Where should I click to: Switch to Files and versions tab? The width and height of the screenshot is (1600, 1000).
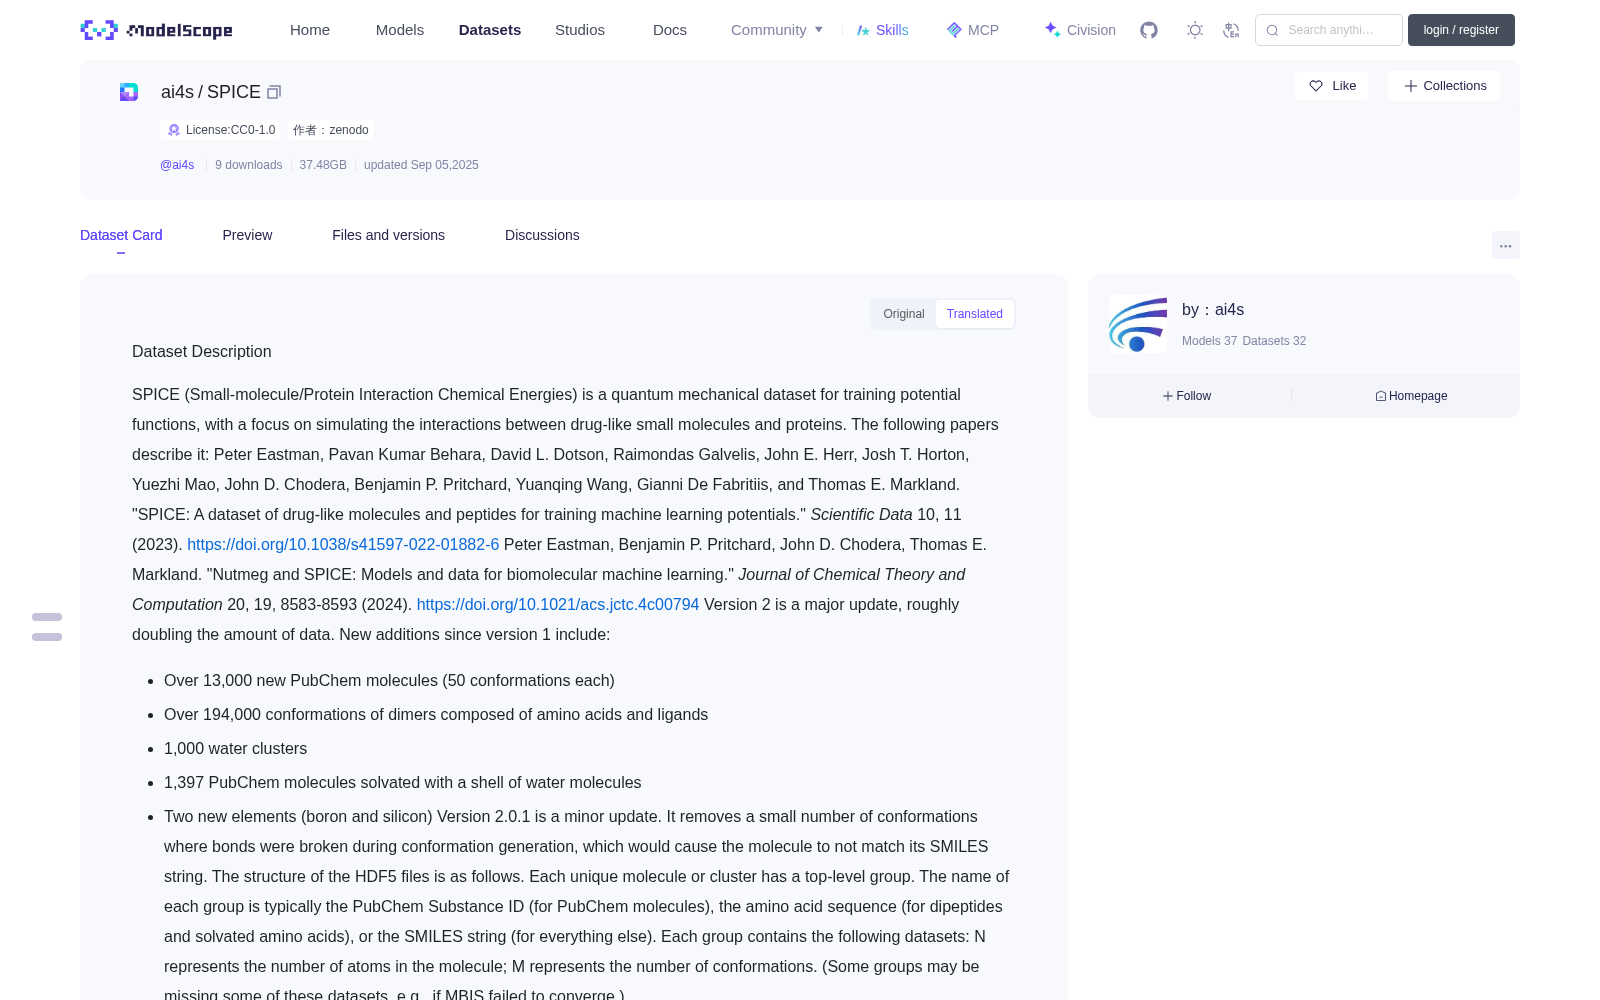(388, 235)
